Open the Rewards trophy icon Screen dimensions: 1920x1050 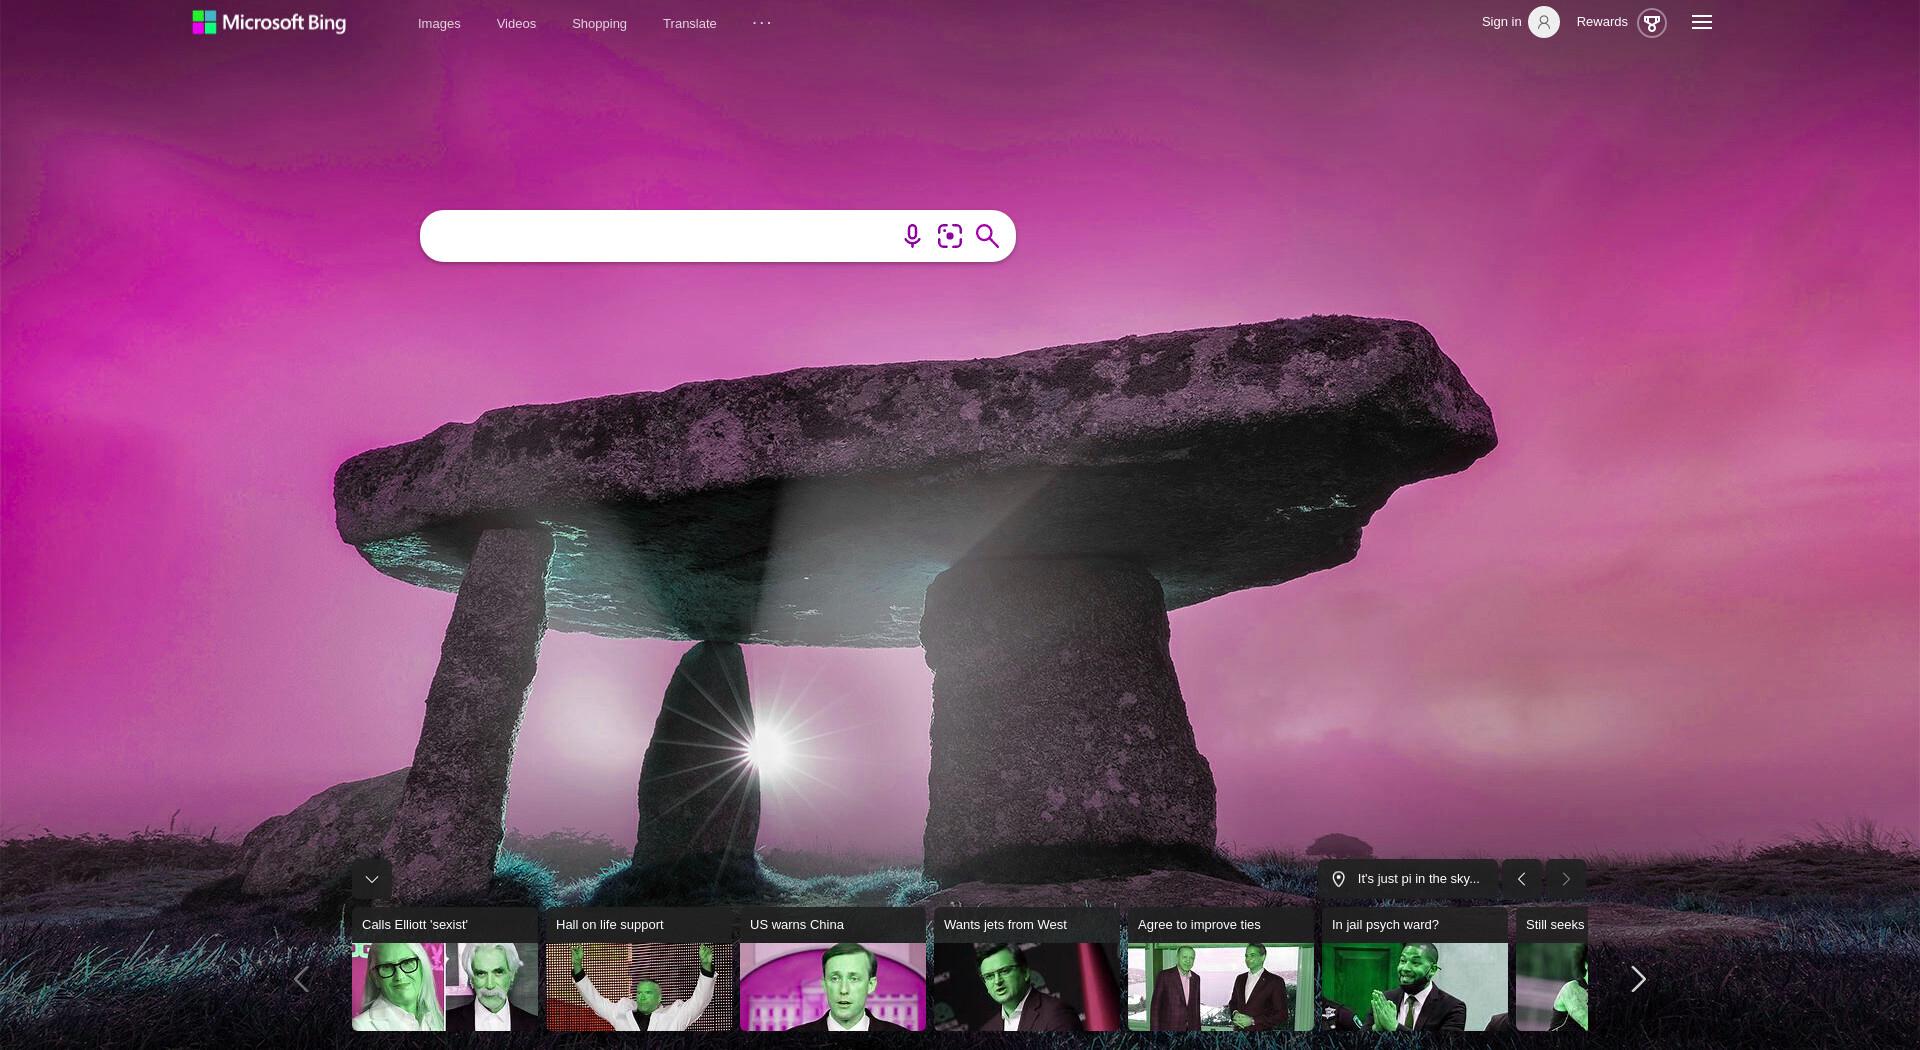1652,22
